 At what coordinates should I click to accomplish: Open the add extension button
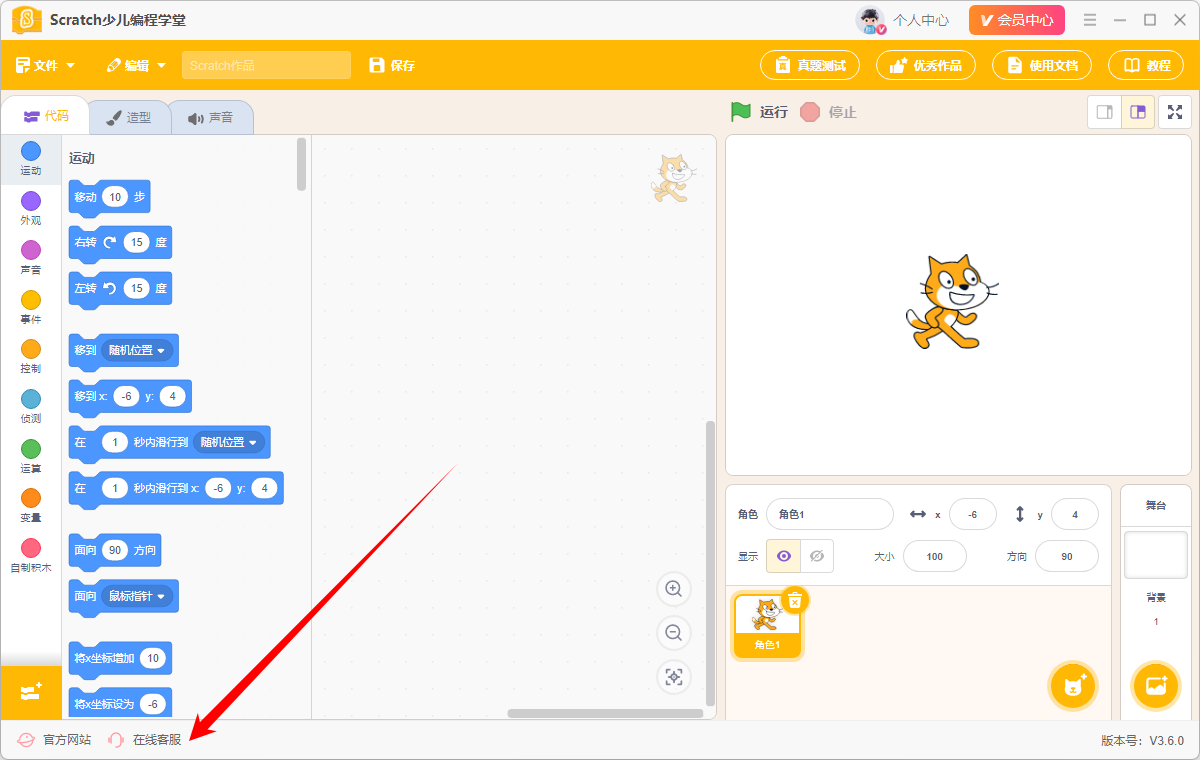[31, 692]
